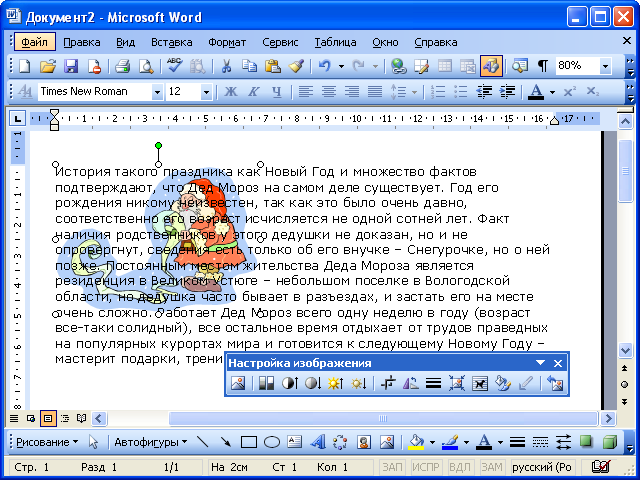This screenshot has height=480, width=640.
Task: Rotate picture left 90 degrees
Action: (x=410, y=384)
